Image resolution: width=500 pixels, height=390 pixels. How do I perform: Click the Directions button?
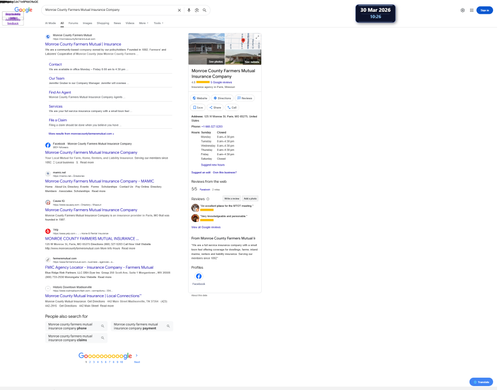click(222, 98)
